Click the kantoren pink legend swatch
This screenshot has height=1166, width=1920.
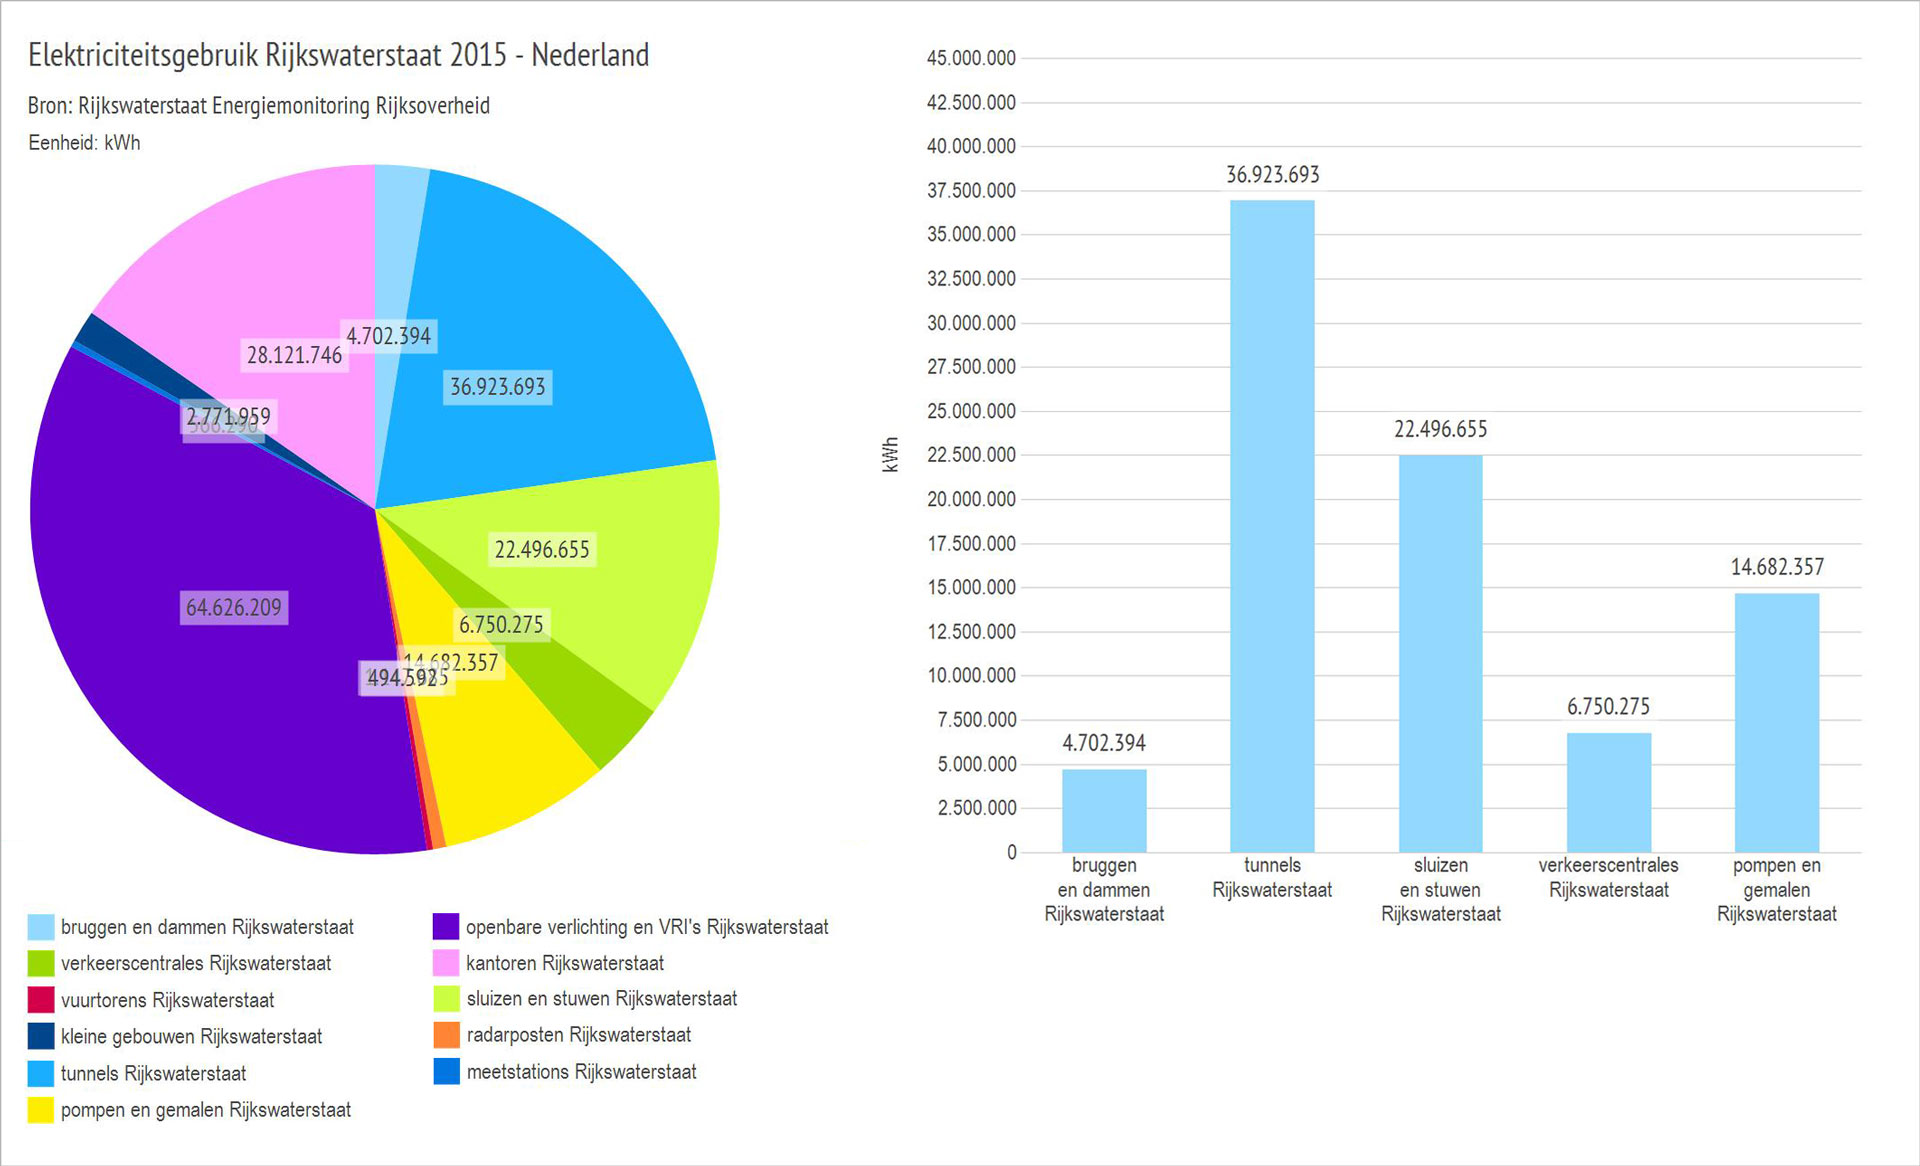click(446, 963)
